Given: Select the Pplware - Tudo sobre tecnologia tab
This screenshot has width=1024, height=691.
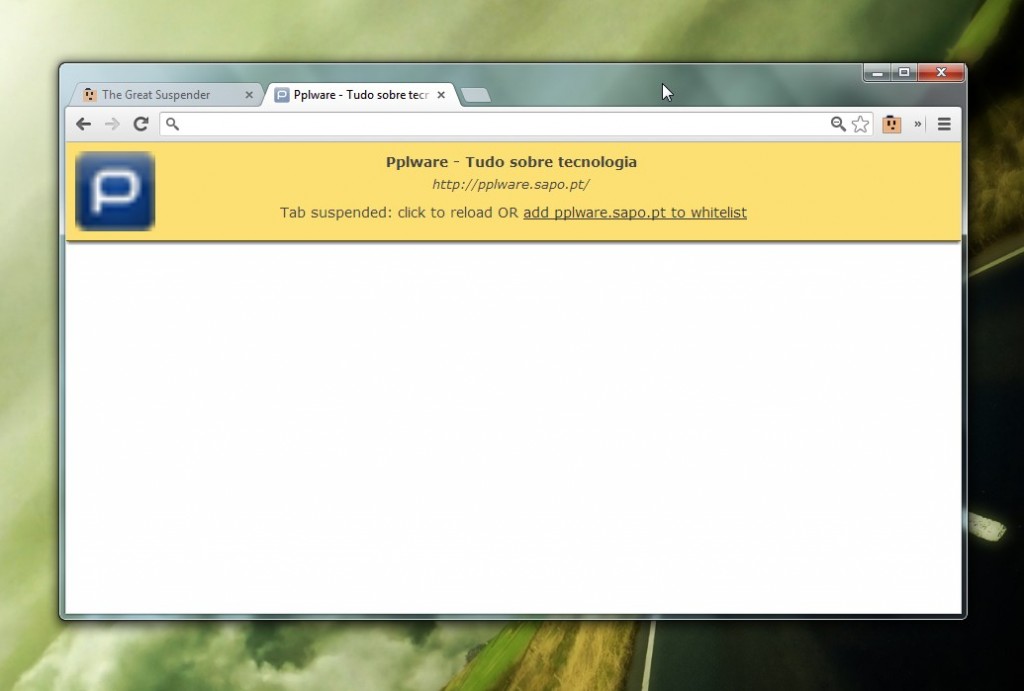Looking at the screenshot, I should [x=360, y=95].
